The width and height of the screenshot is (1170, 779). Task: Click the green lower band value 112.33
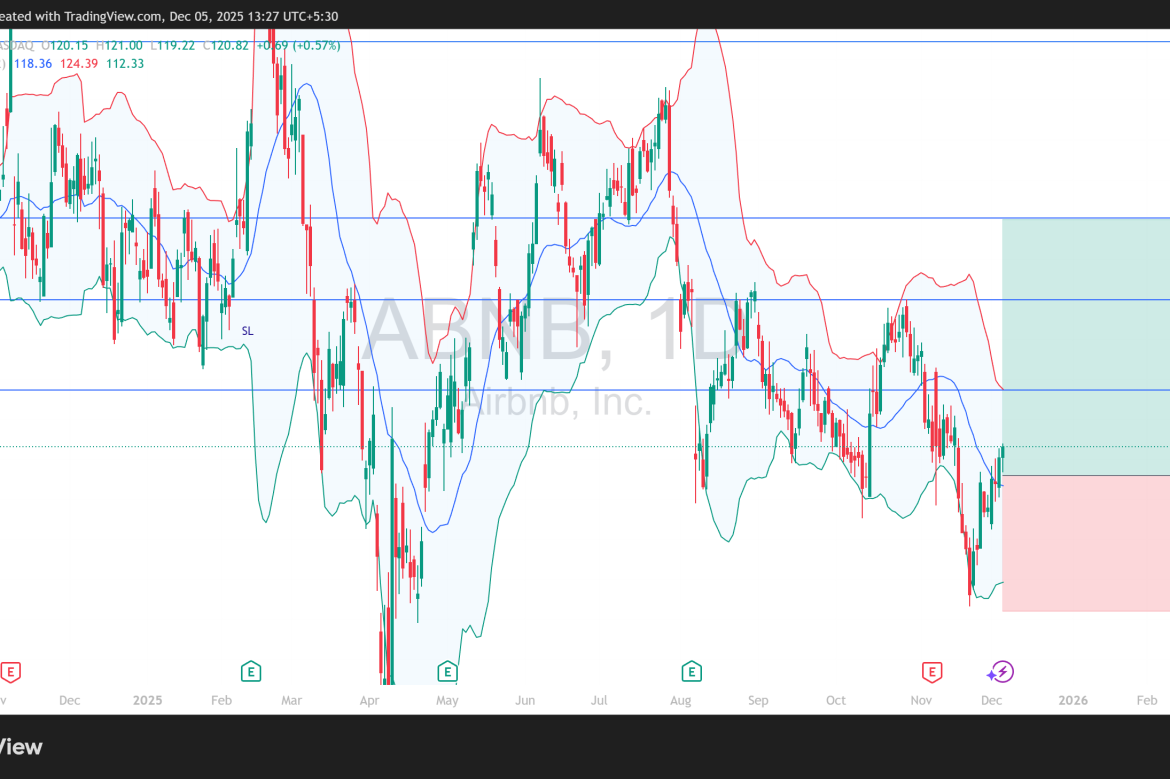click(125, 63)
